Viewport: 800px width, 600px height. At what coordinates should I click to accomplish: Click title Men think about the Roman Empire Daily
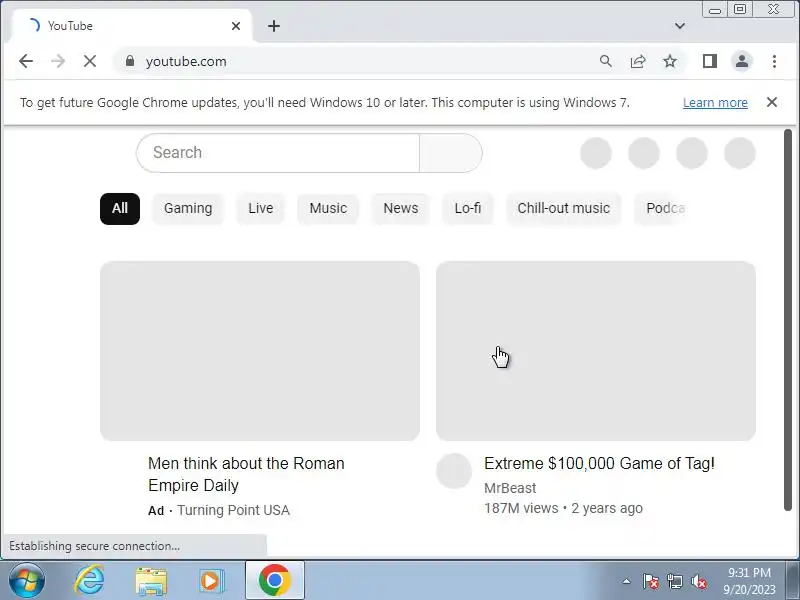(246, 474)
